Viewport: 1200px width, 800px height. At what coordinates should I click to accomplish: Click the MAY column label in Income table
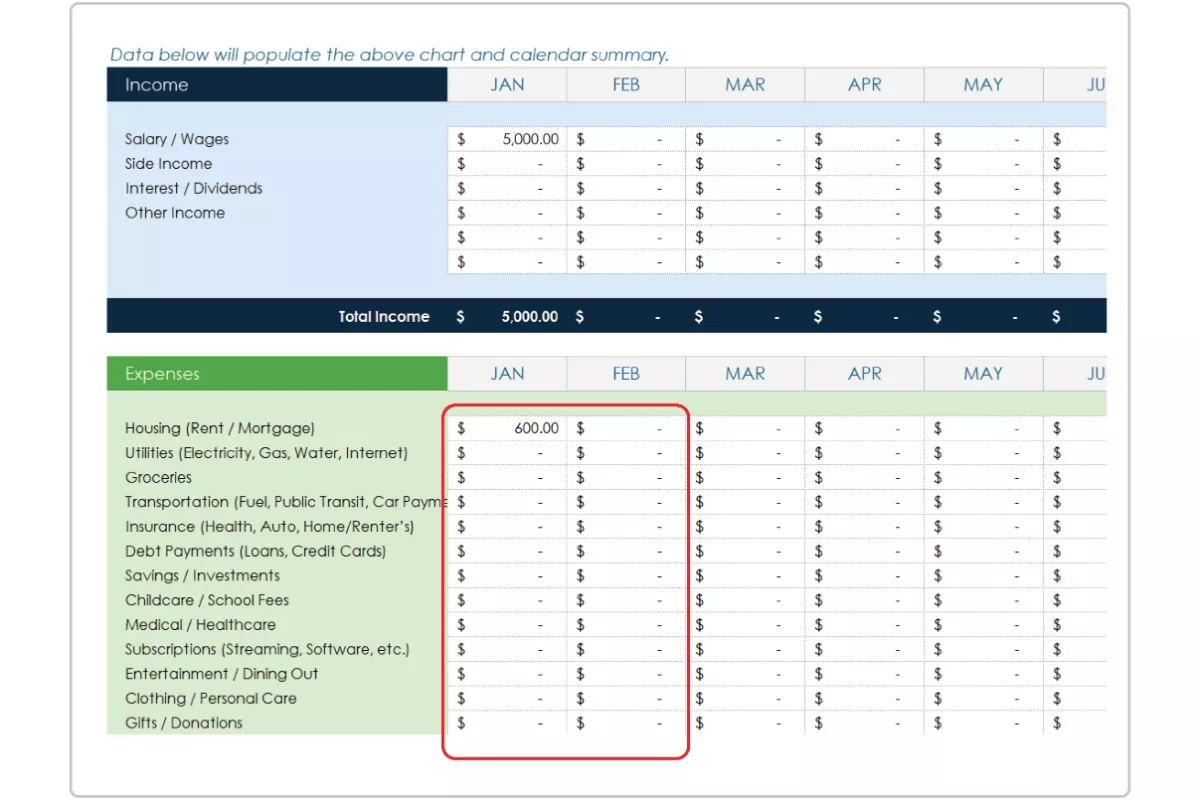983,85
